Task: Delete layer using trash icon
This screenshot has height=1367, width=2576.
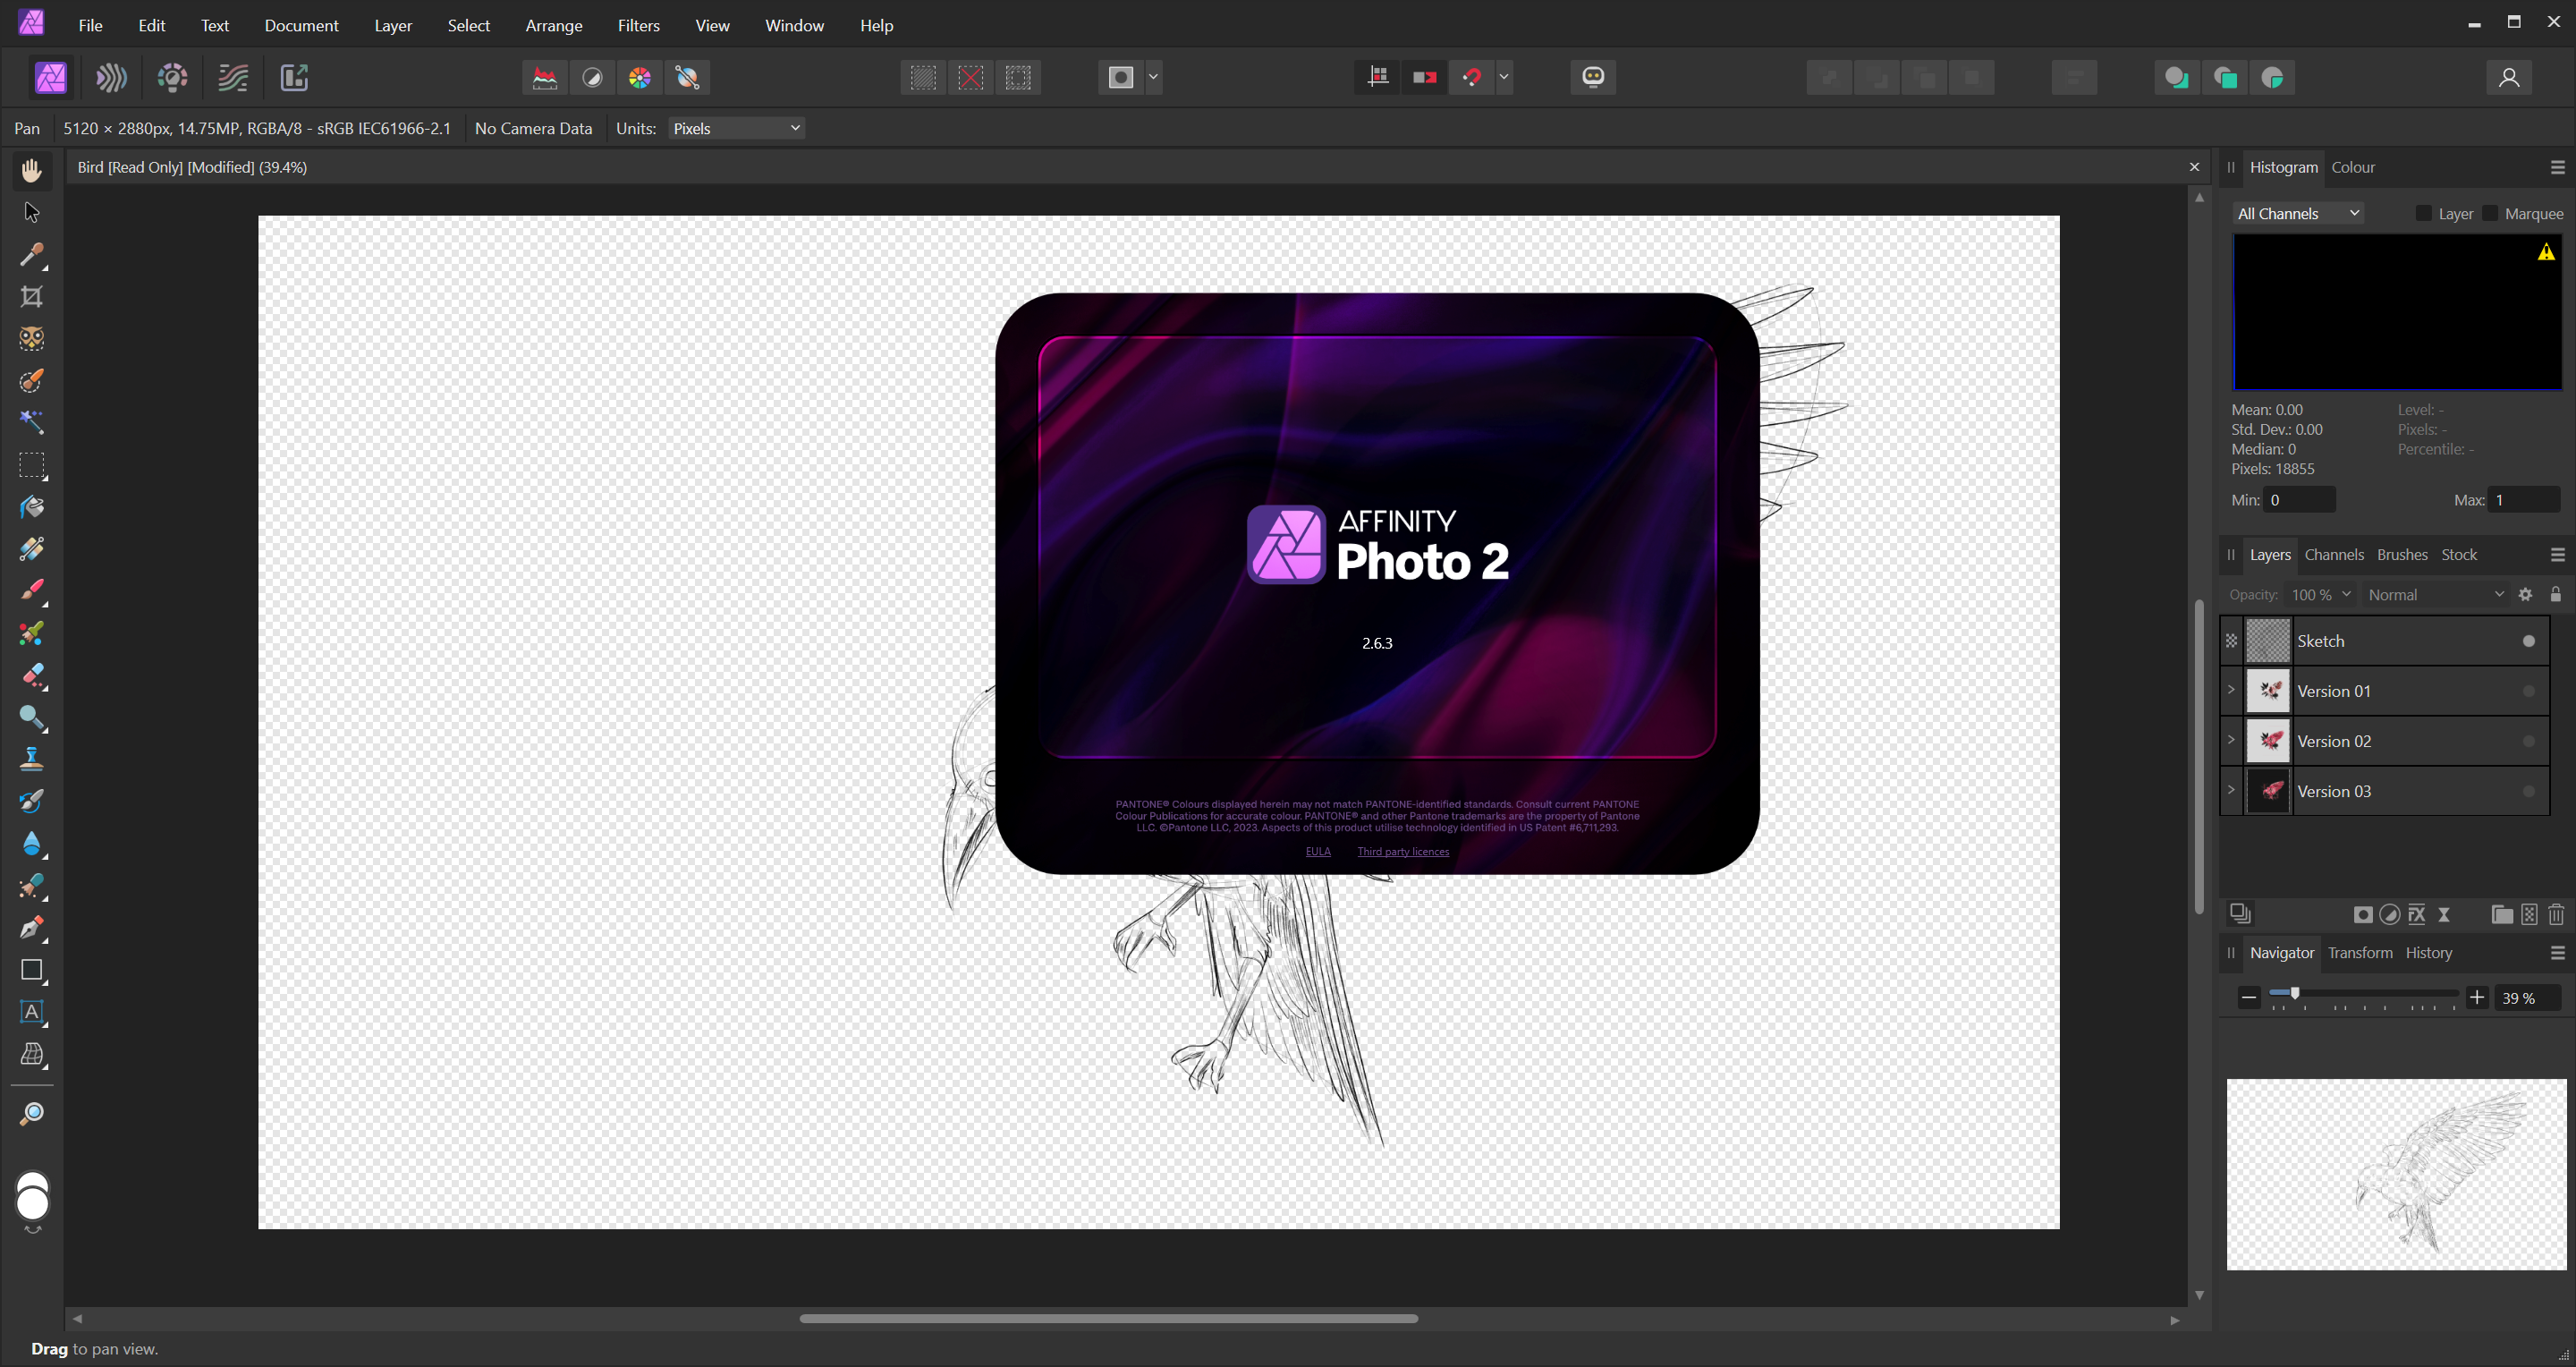Action: point(2555,914)
